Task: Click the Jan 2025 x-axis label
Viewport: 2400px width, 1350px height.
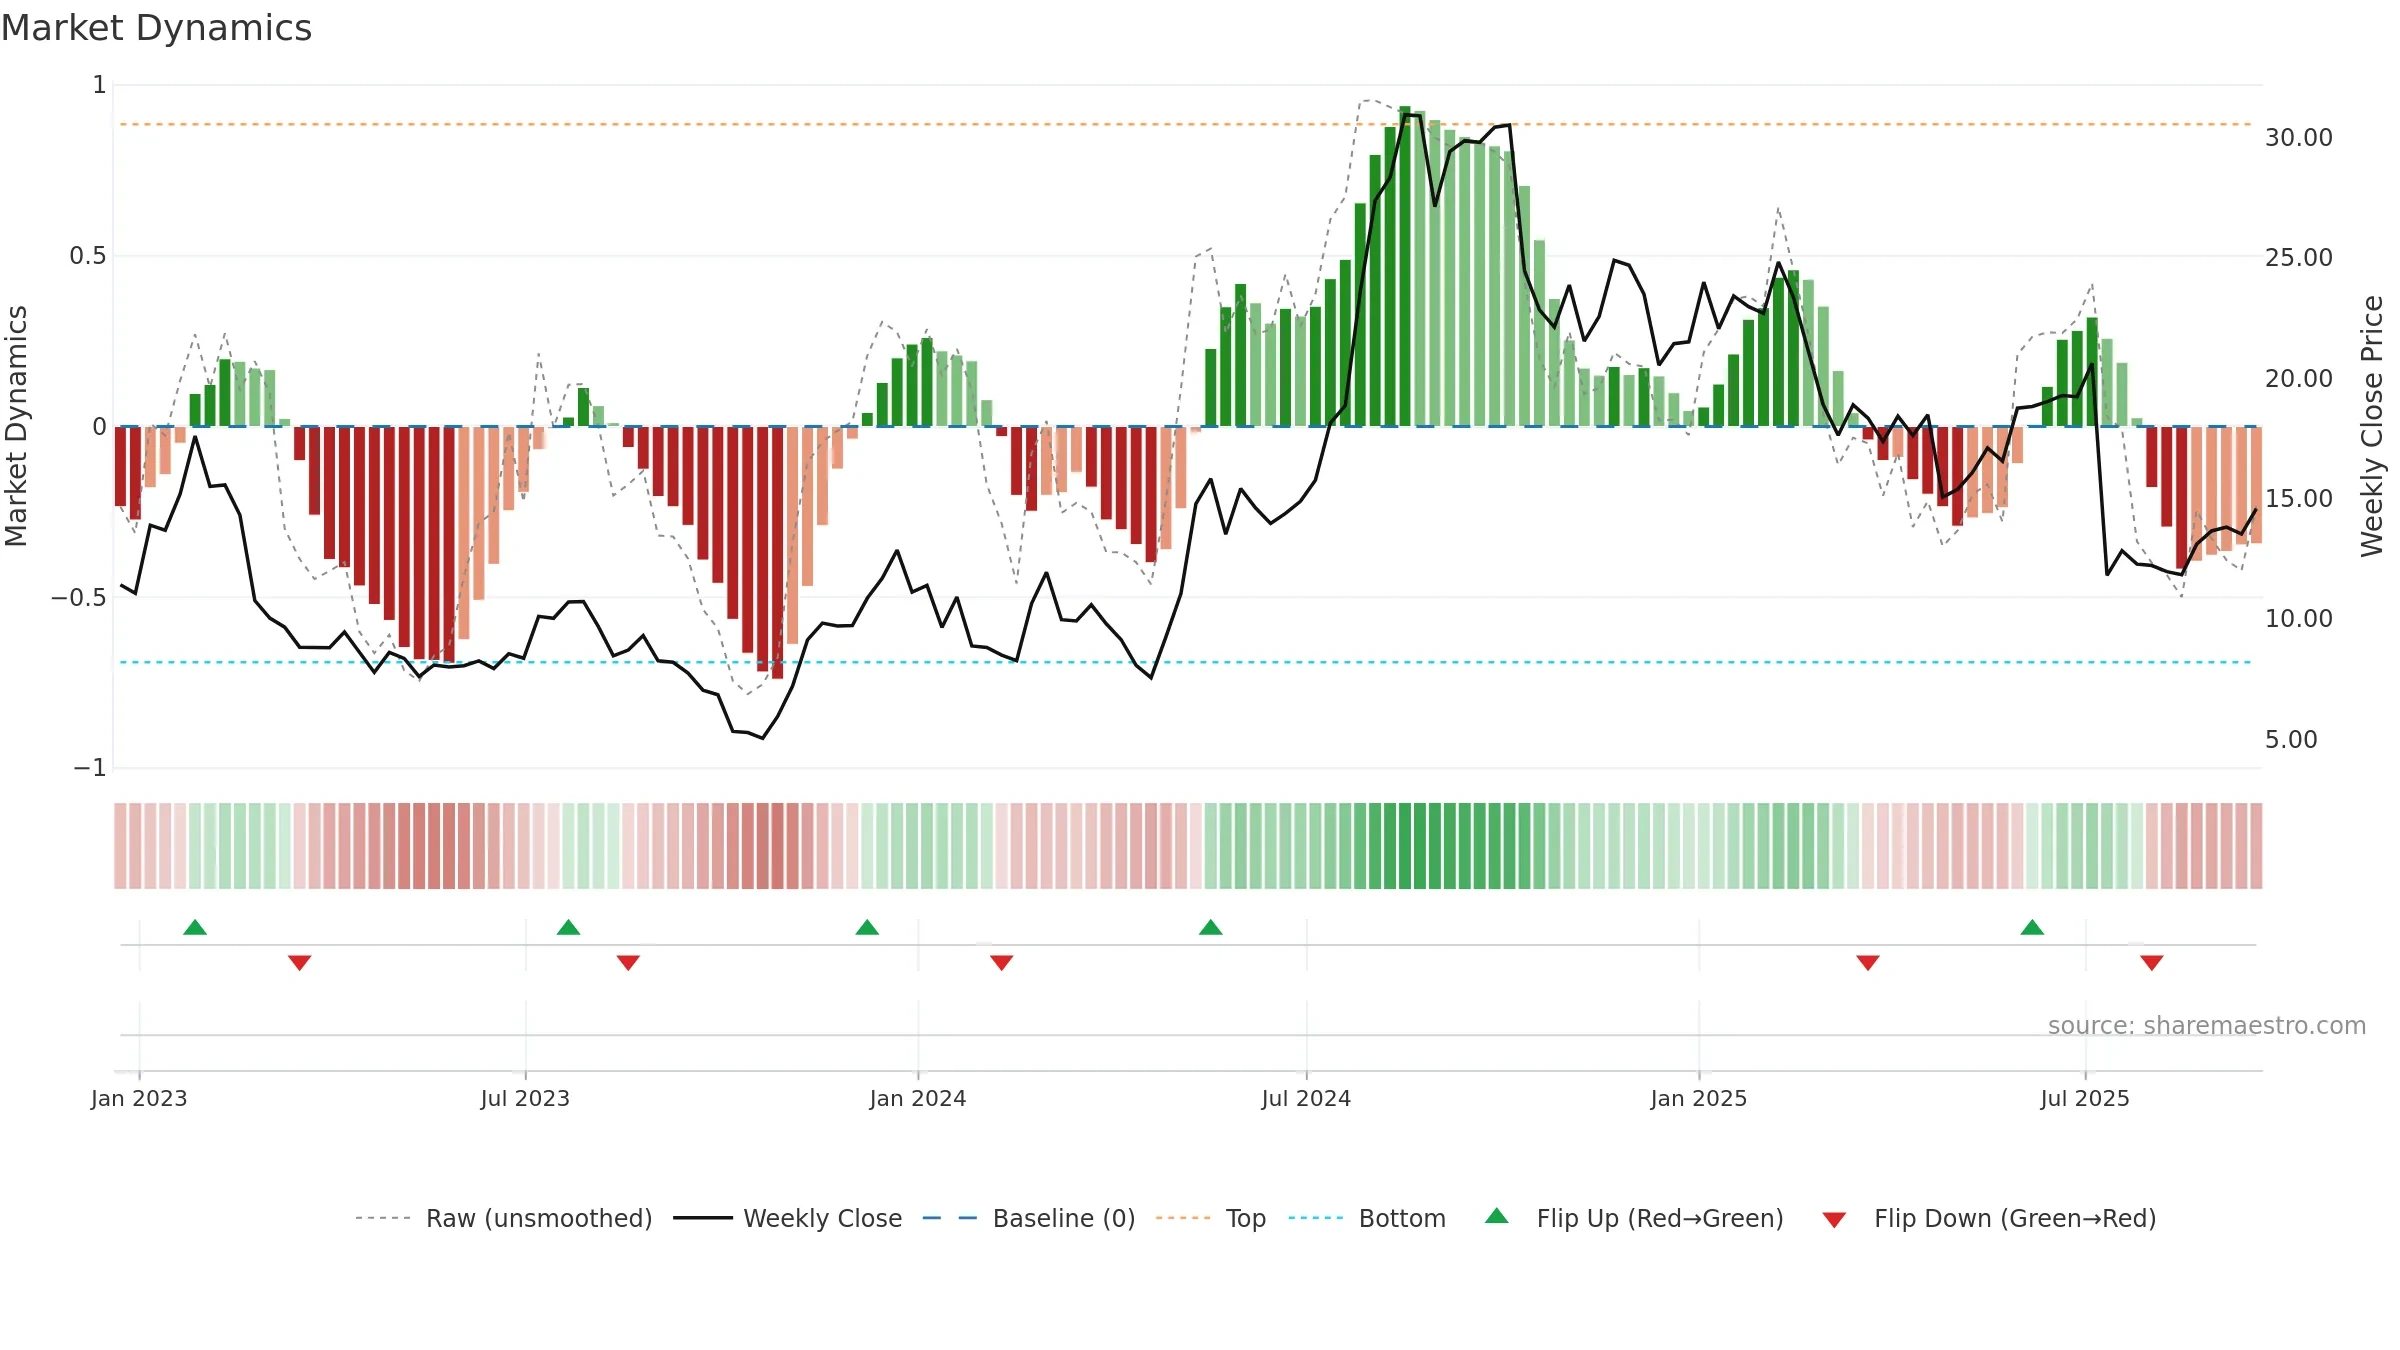Action: coord(1699,1098)
